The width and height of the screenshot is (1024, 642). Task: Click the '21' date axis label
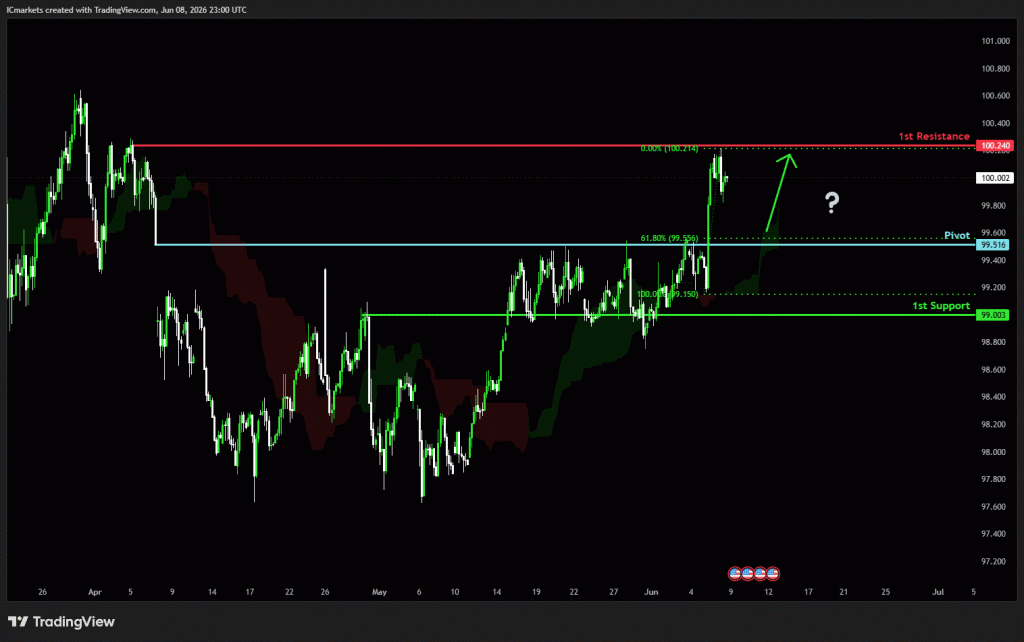(844, 592)
